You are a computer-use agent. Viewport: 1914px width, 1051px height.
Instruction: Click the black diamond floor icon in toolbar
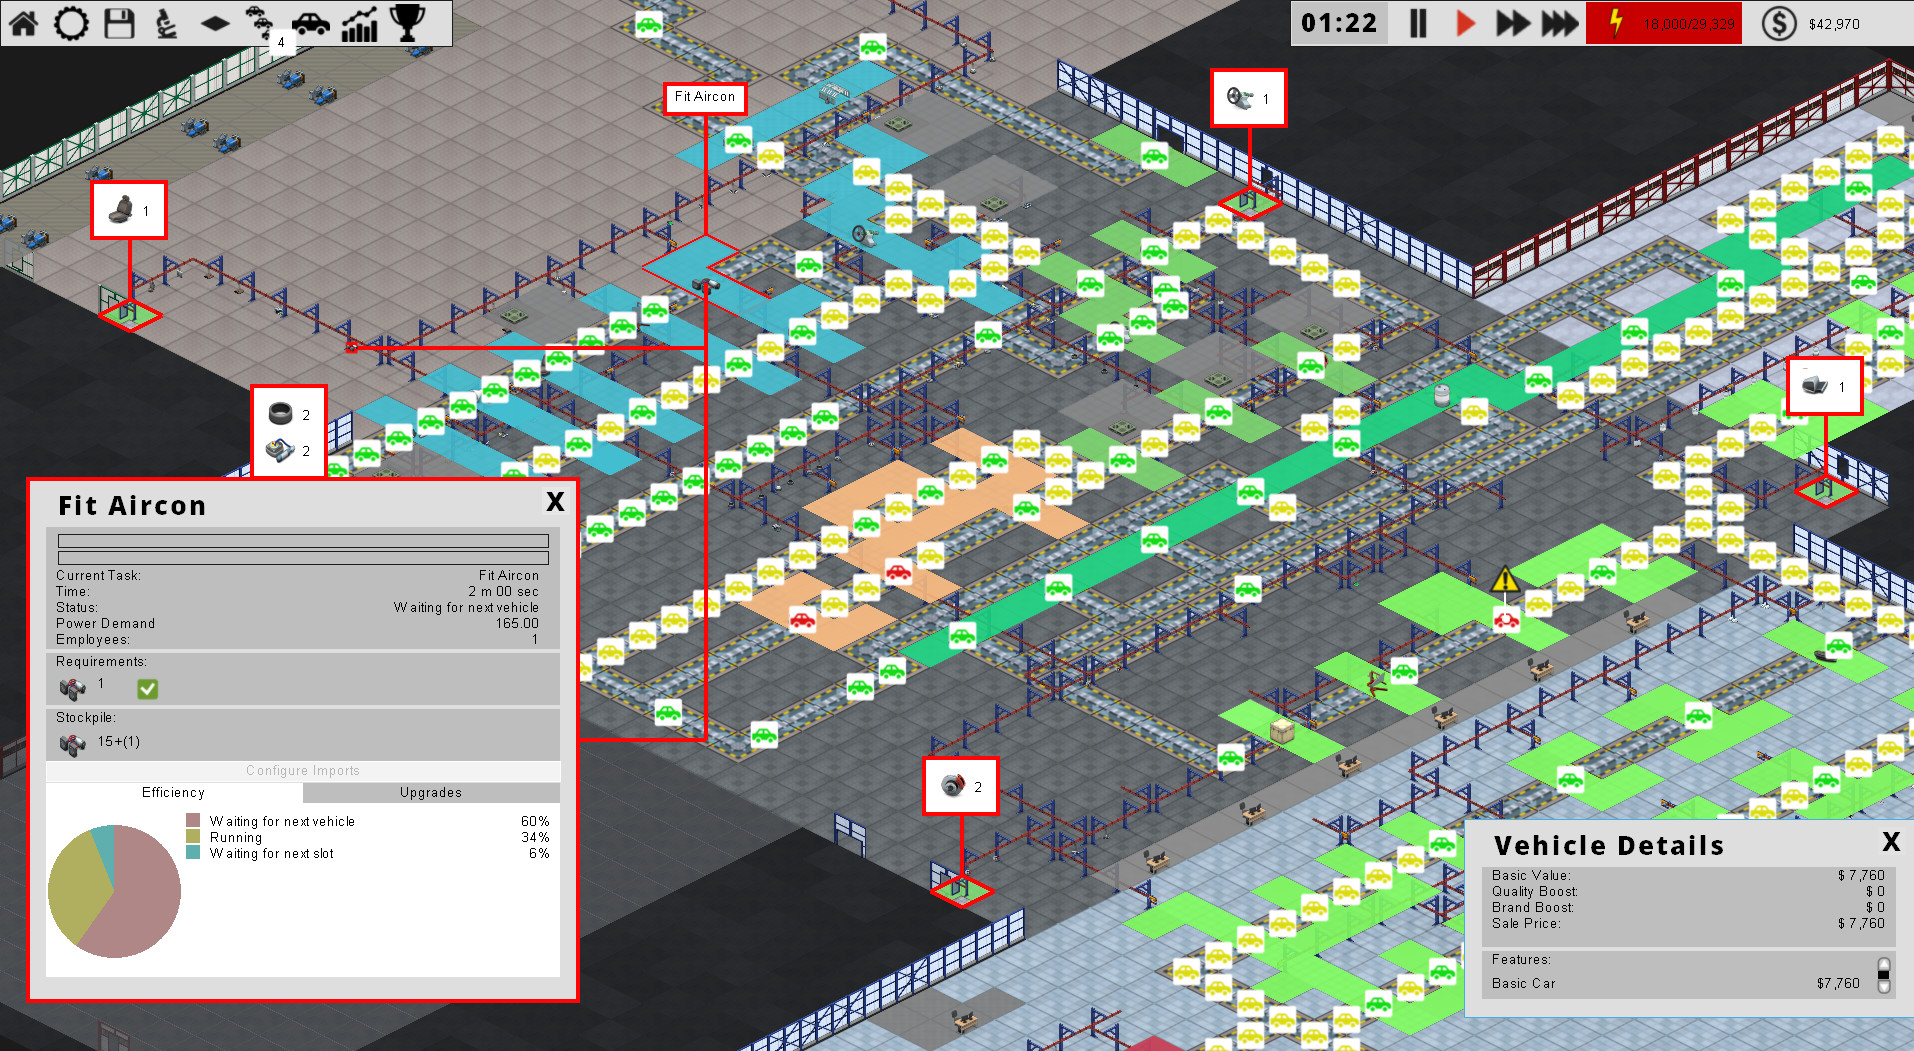[x=215, y=23]
